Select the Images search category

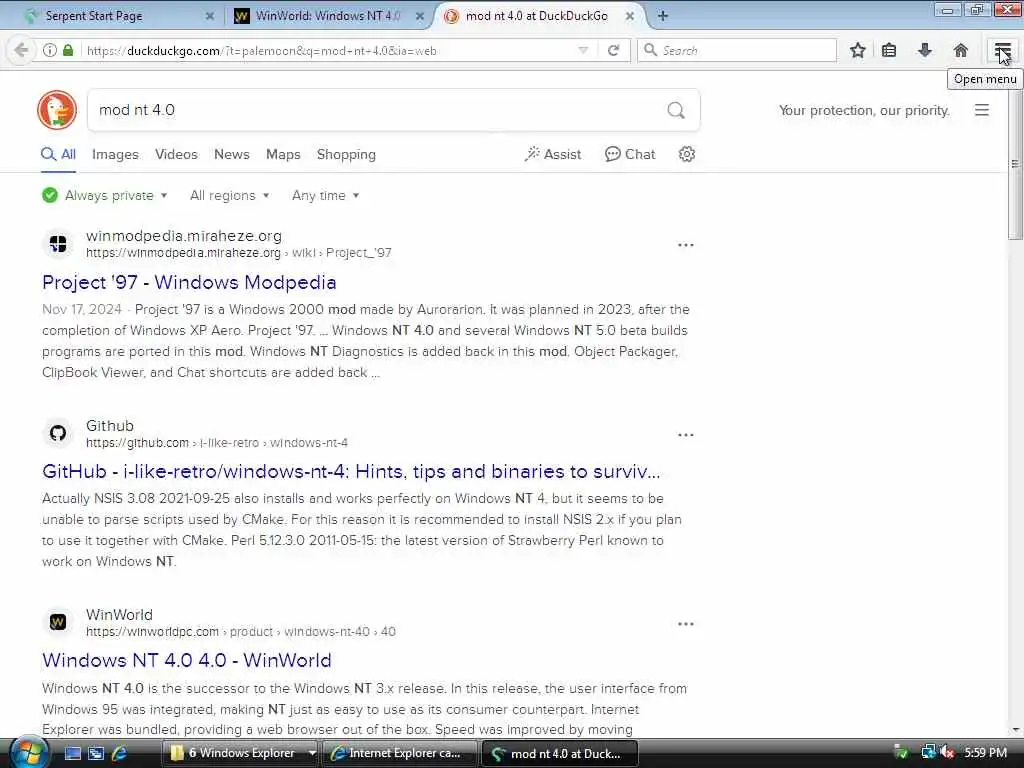(115, 155)
